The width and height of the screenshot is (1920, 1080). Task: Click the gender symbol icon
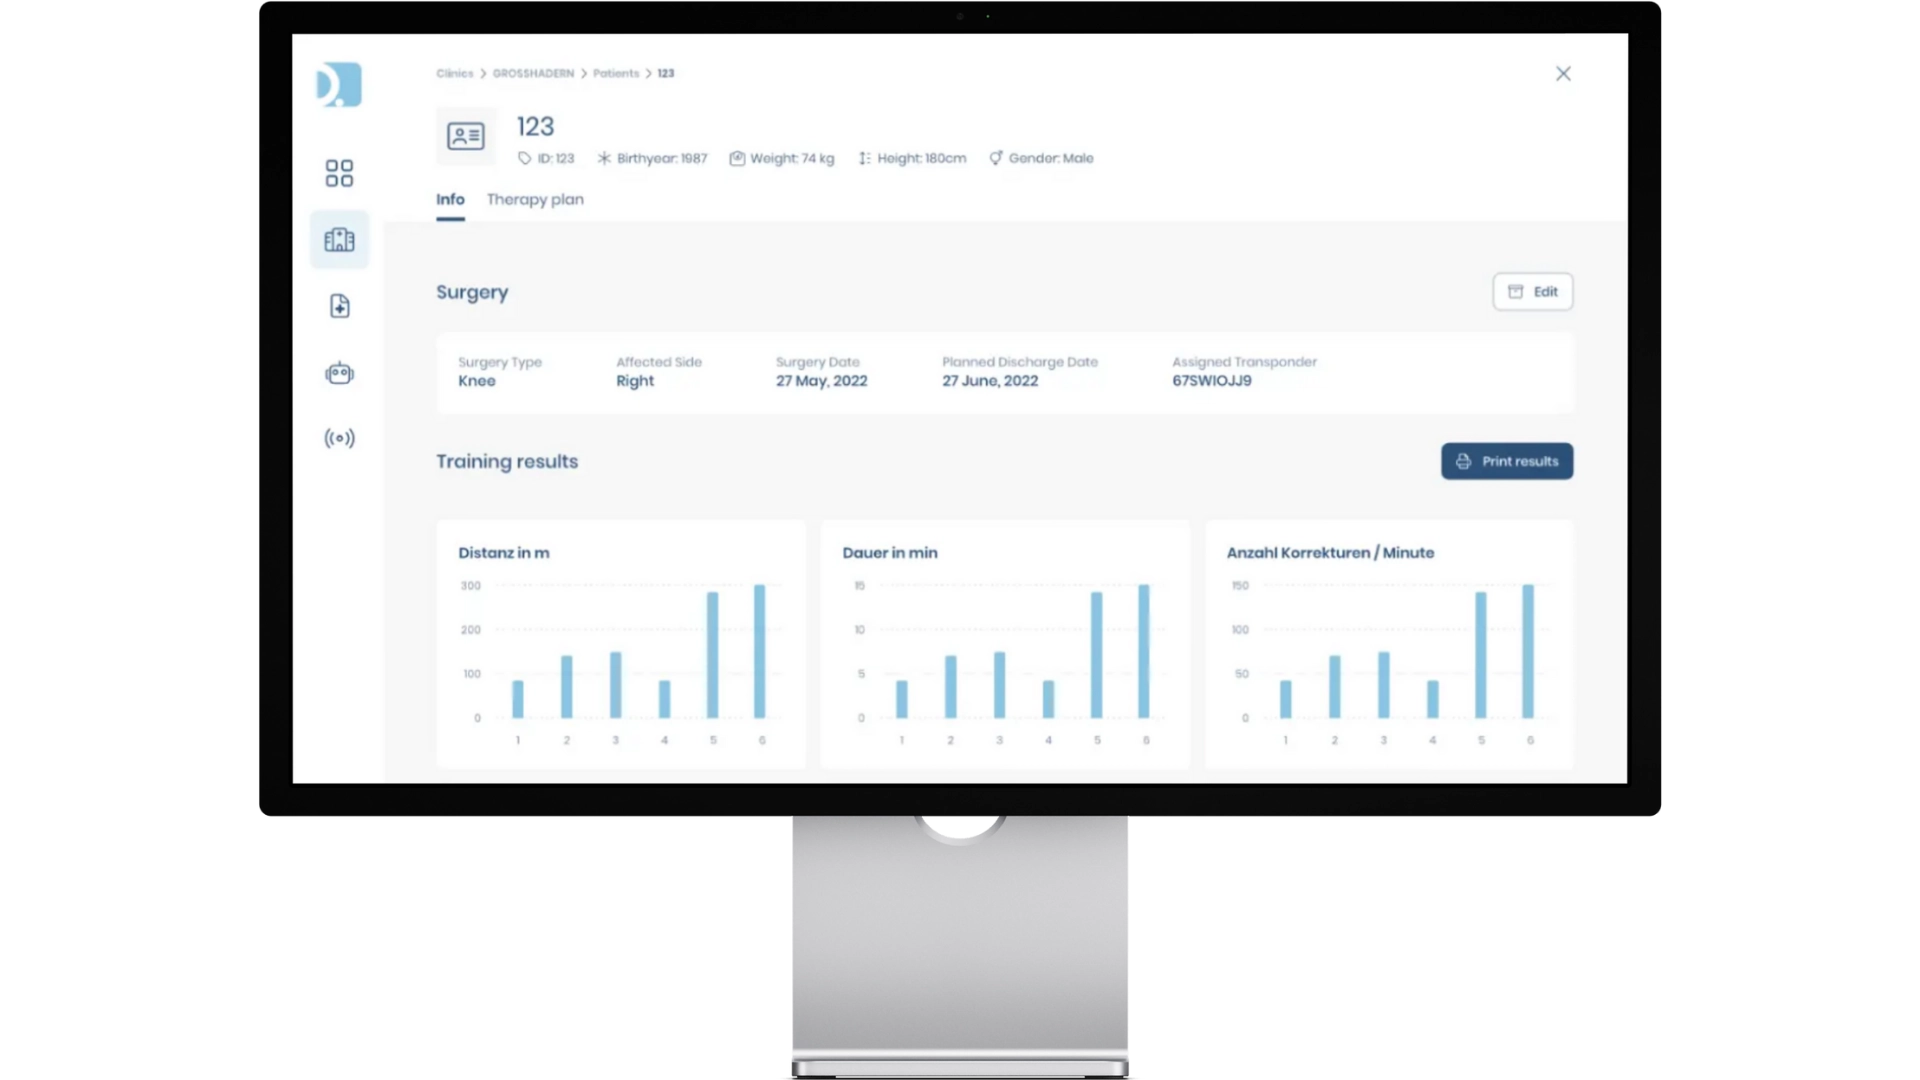(x=996, y=158)
